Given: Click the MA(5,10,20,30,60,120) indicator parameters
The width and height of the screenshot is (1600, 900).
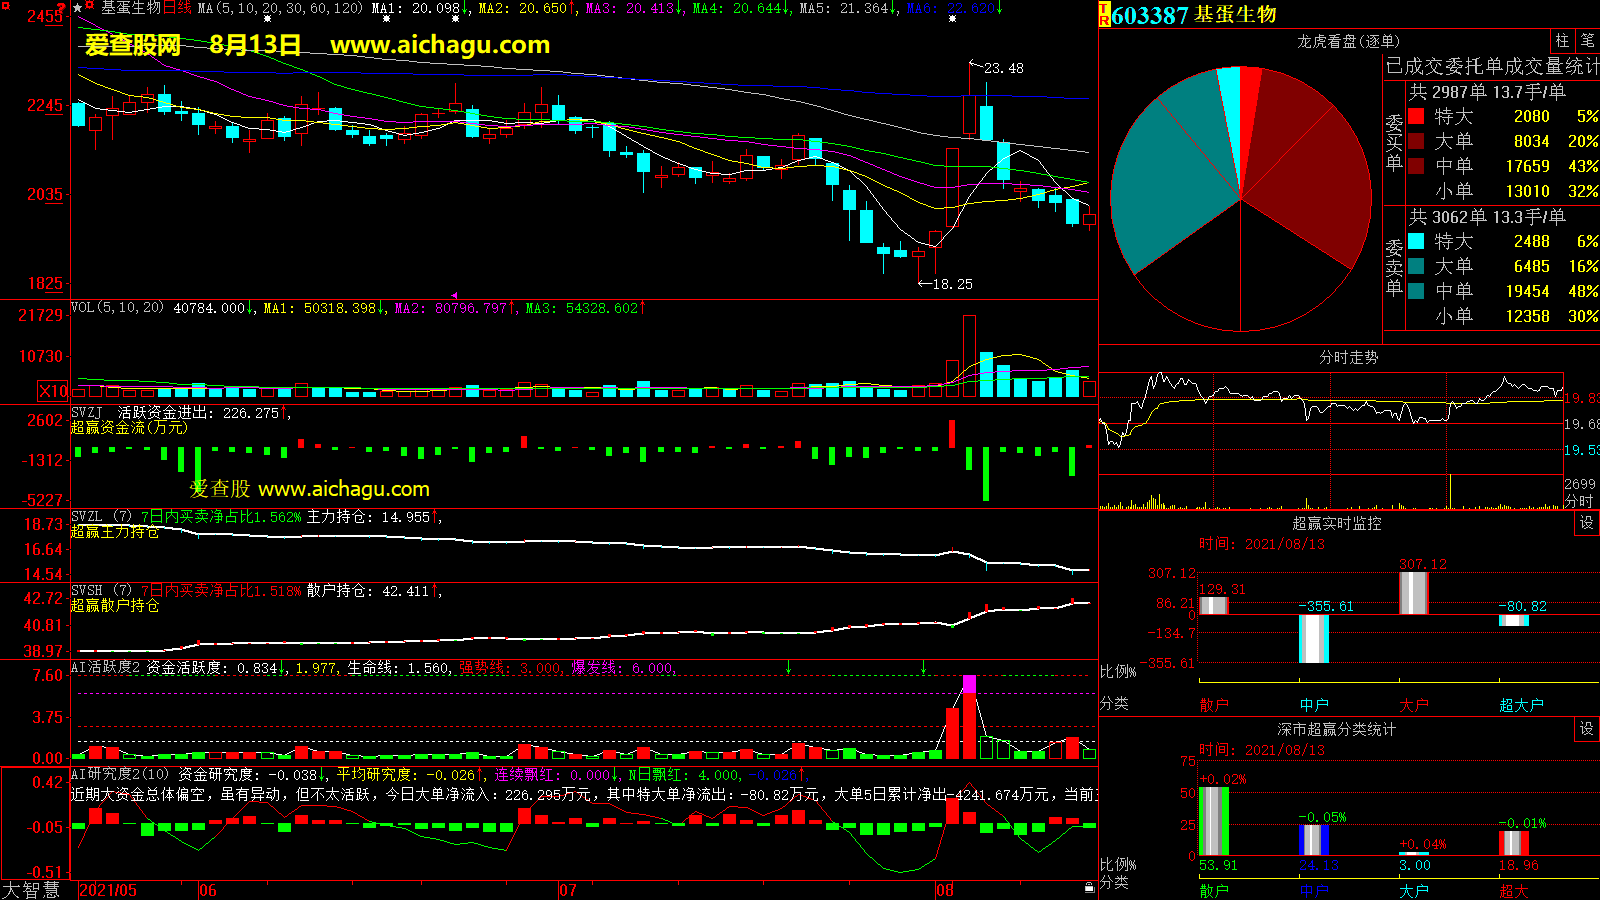Looking at the screenshot, I should coord(280,8).
